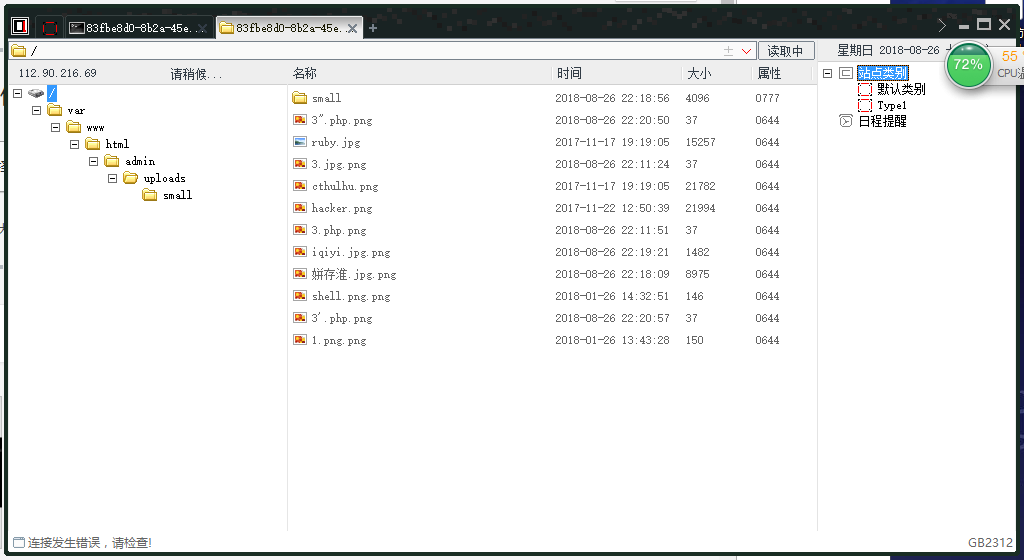Select the file name 妍存淮.jpg.png
Viewport: 1024px width, 560px height.
354,274
